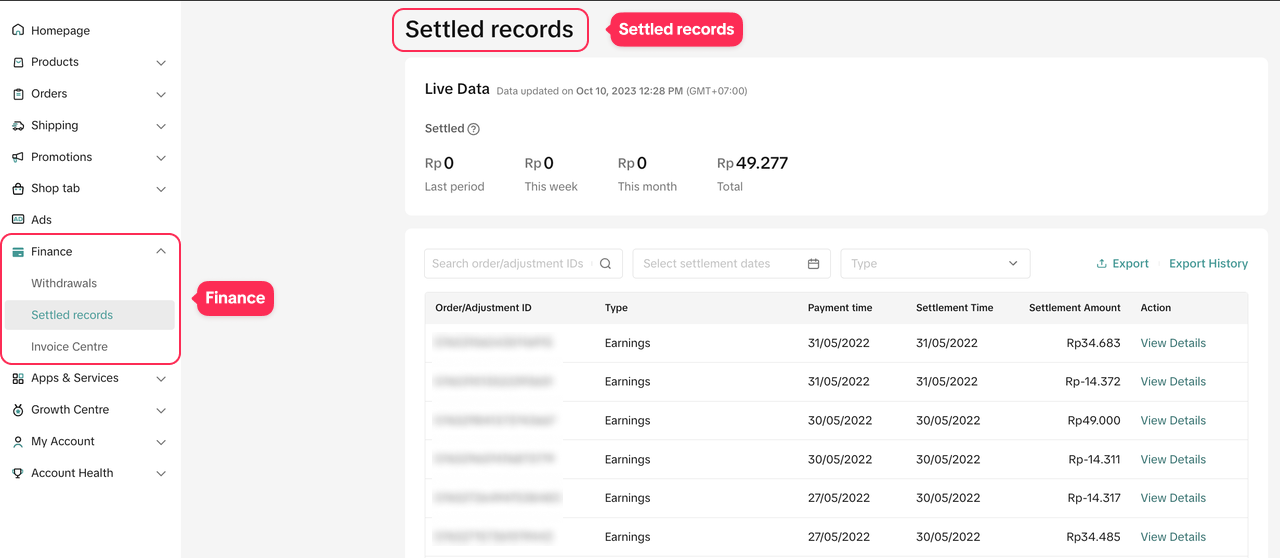Click the Ads icon in sidebar
This screenshot has width=1280, height=558.
(18, 220)
